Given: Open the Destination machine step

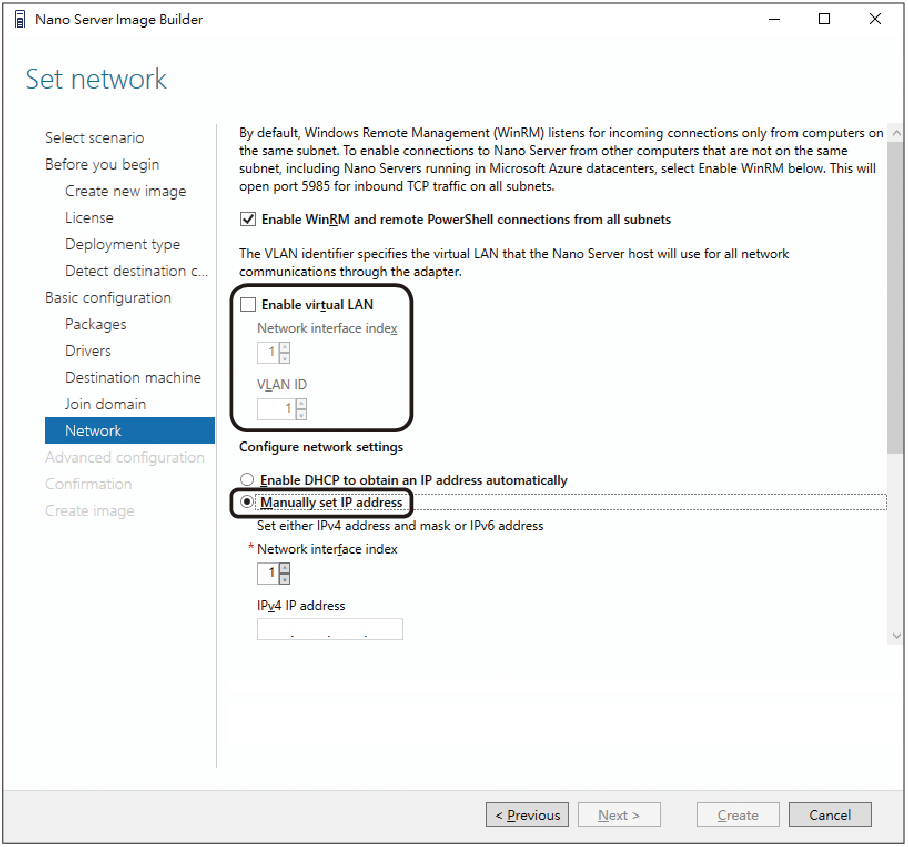Looking at the screenshot, I should [x=133, y=377].
